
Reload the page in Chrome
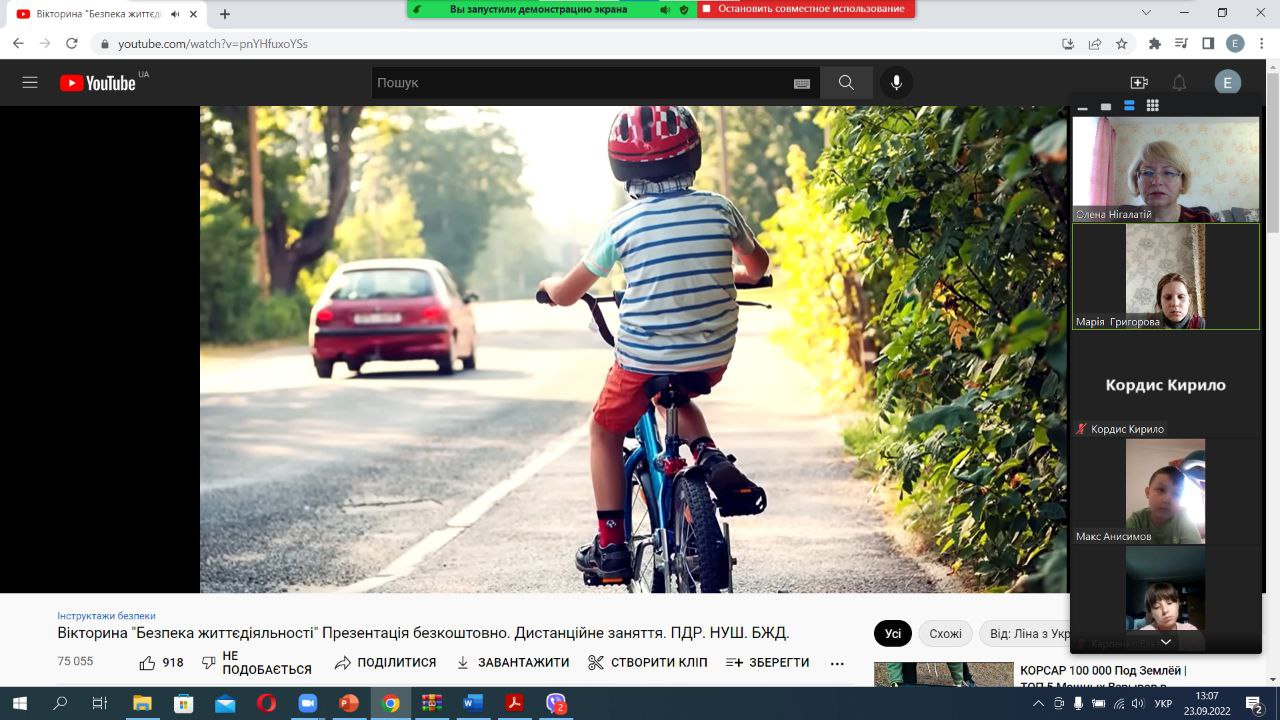pyautogui.click(x=71, y=44)
